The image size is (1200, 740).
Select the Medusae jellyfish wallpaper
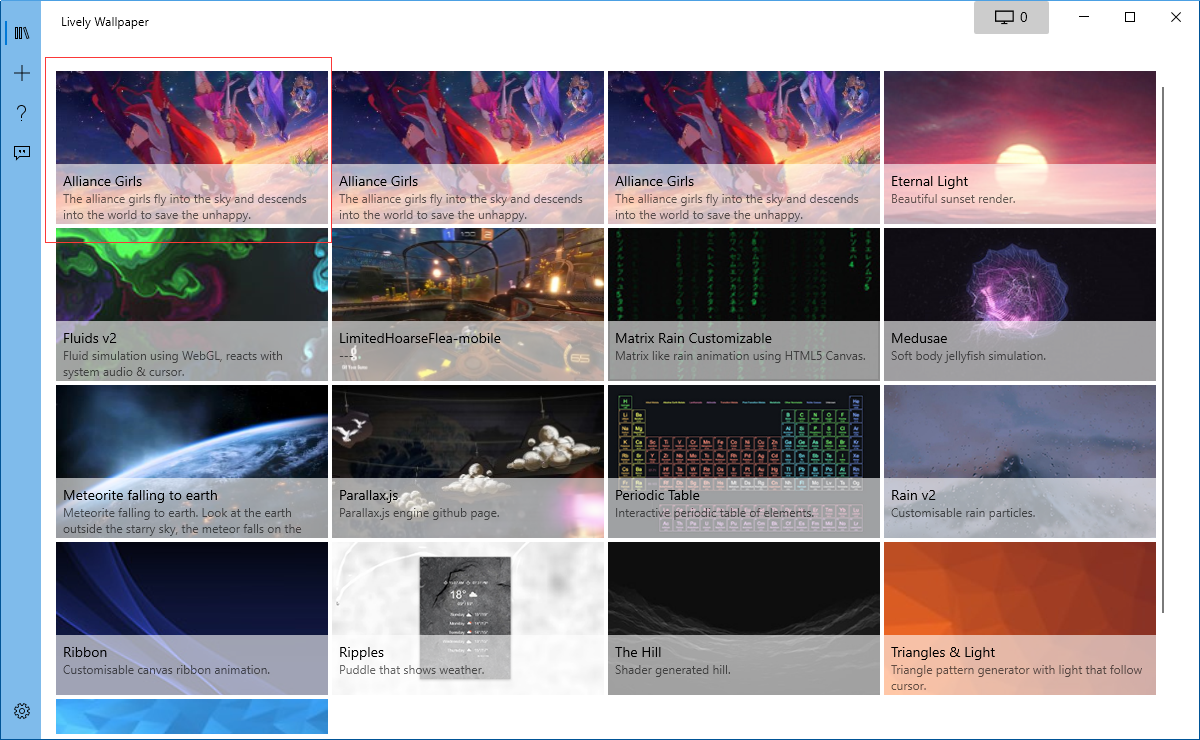pos(1020,304)
